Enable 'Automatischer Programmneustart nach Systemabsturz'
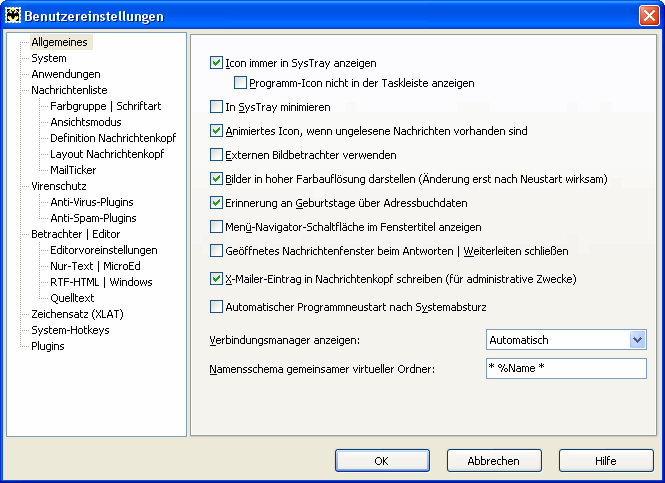 (216, 307)
